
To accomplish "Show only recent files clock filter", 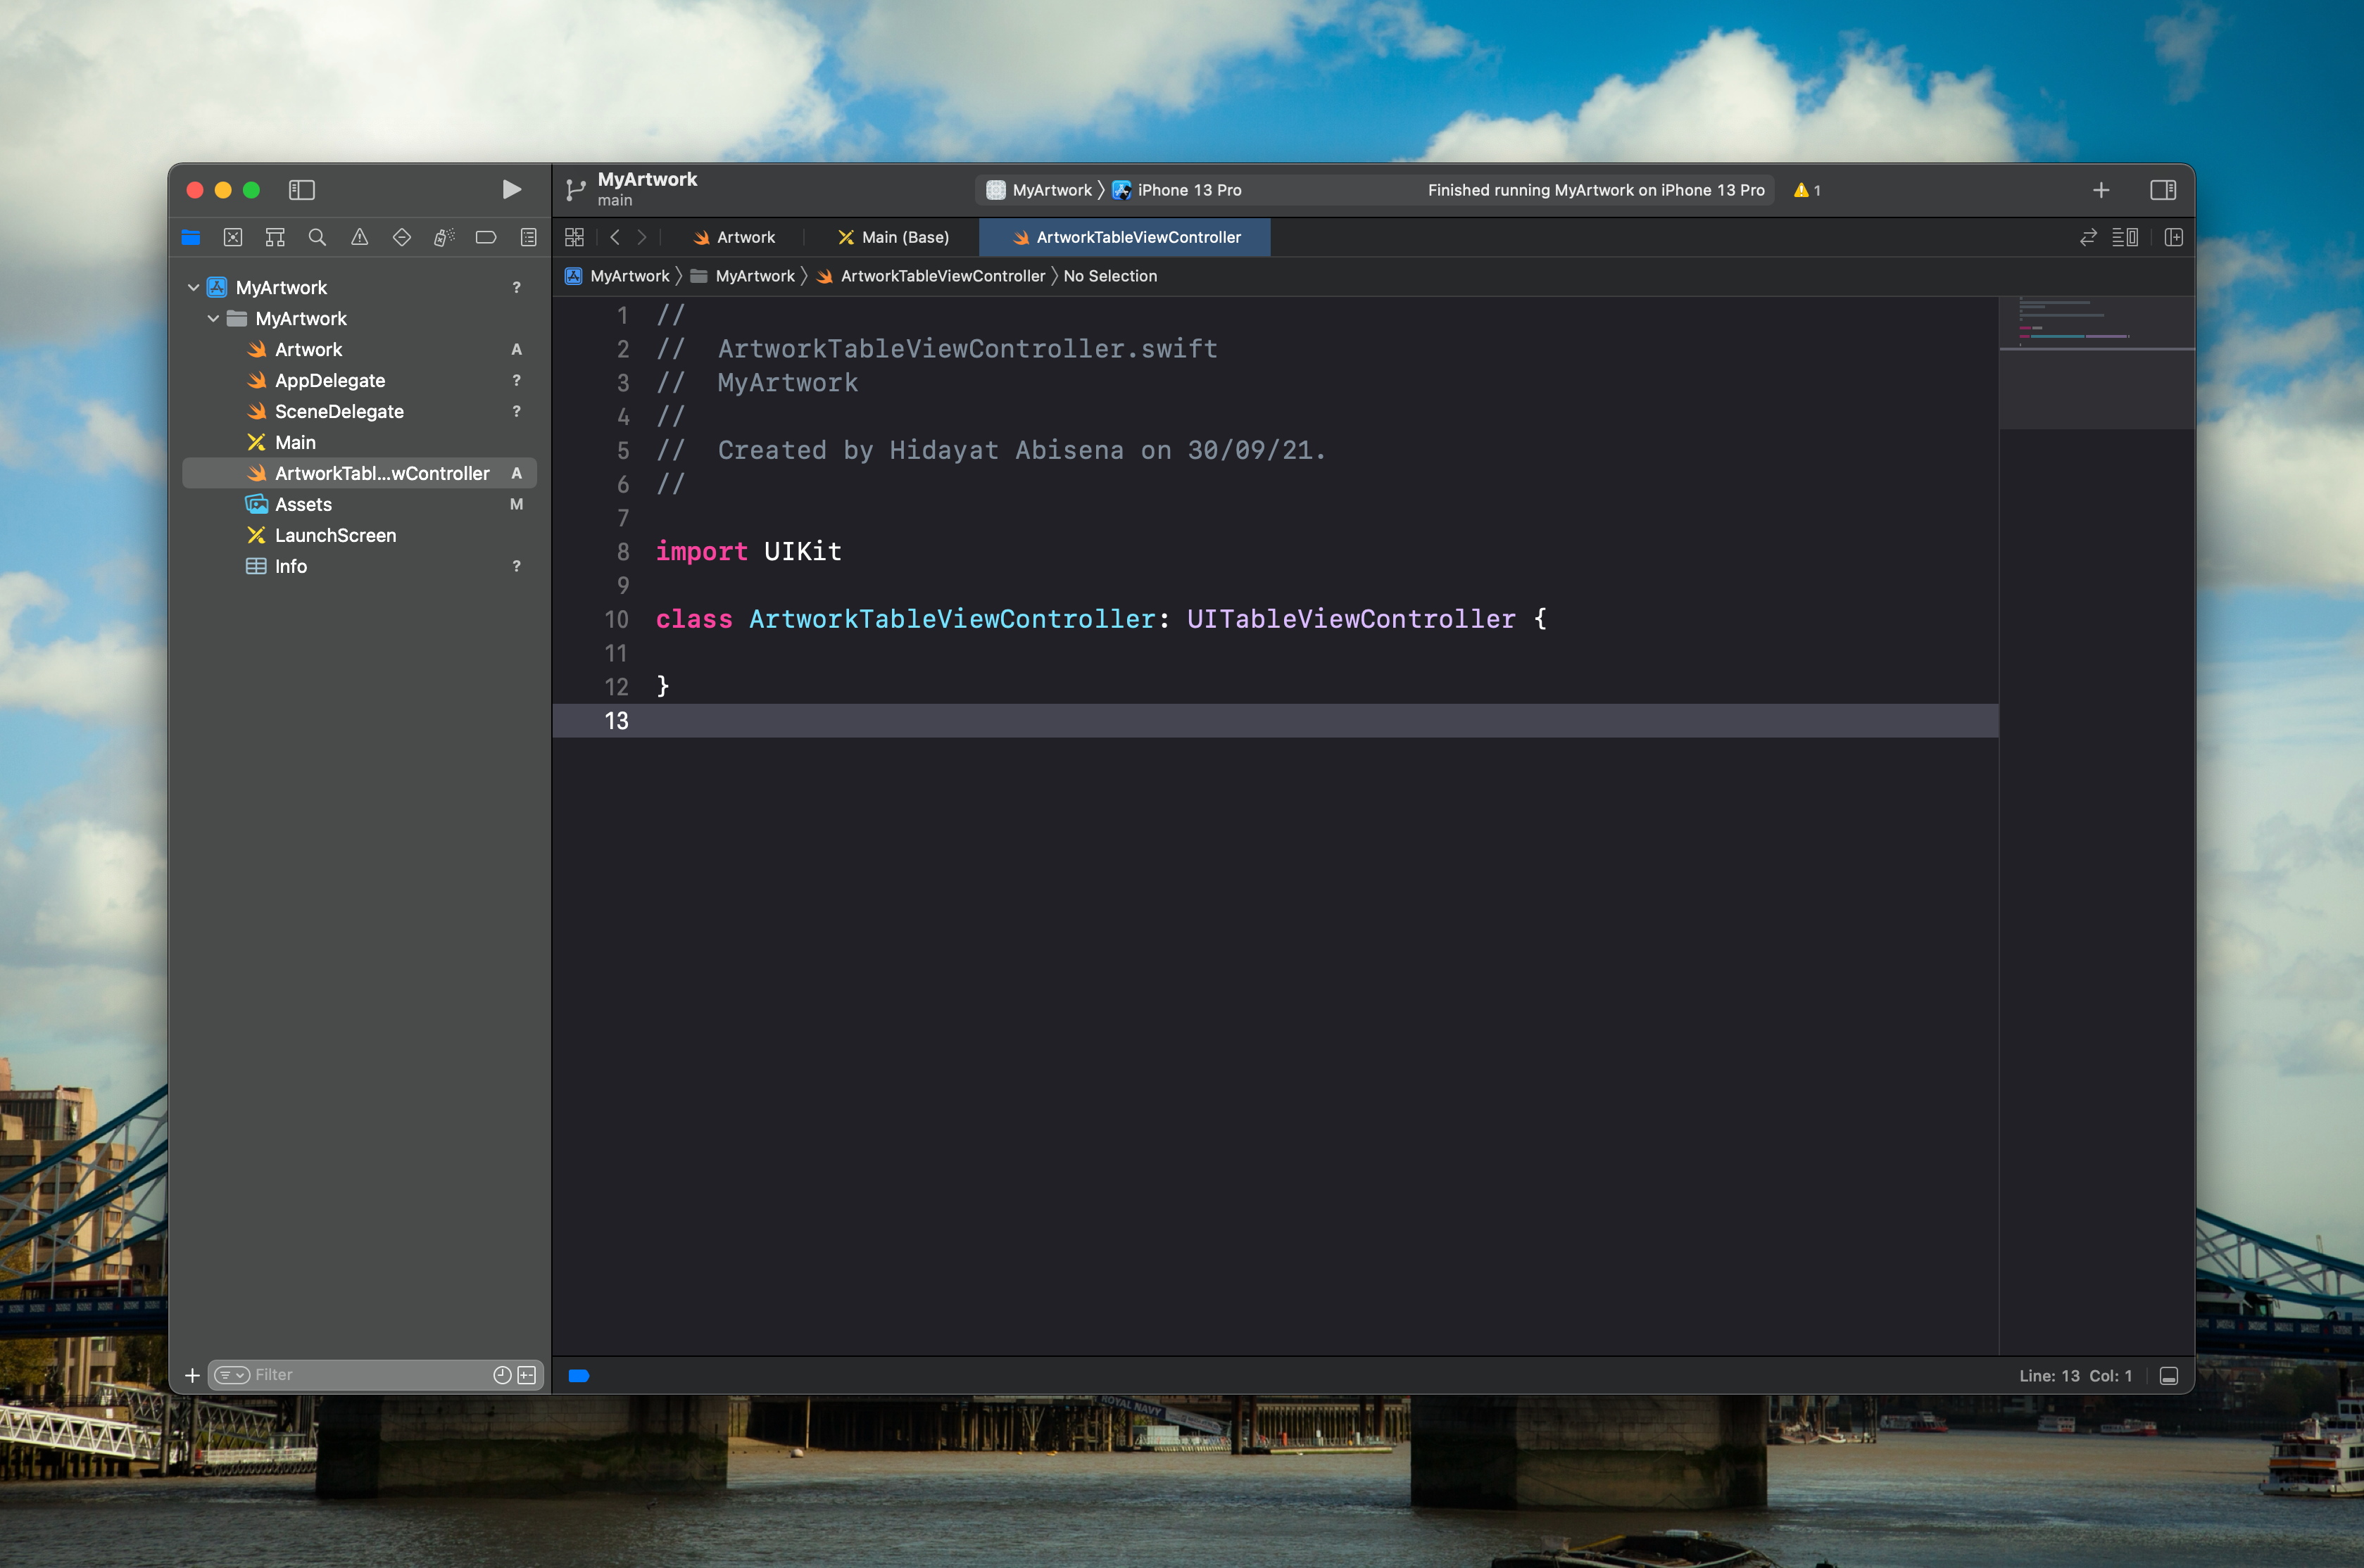I will [502, 1376].
